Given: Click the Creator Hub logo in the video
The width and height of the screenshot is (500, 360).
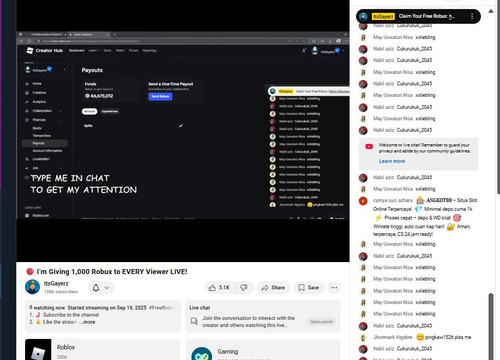Looking at the screenshot, I should 45,50.
